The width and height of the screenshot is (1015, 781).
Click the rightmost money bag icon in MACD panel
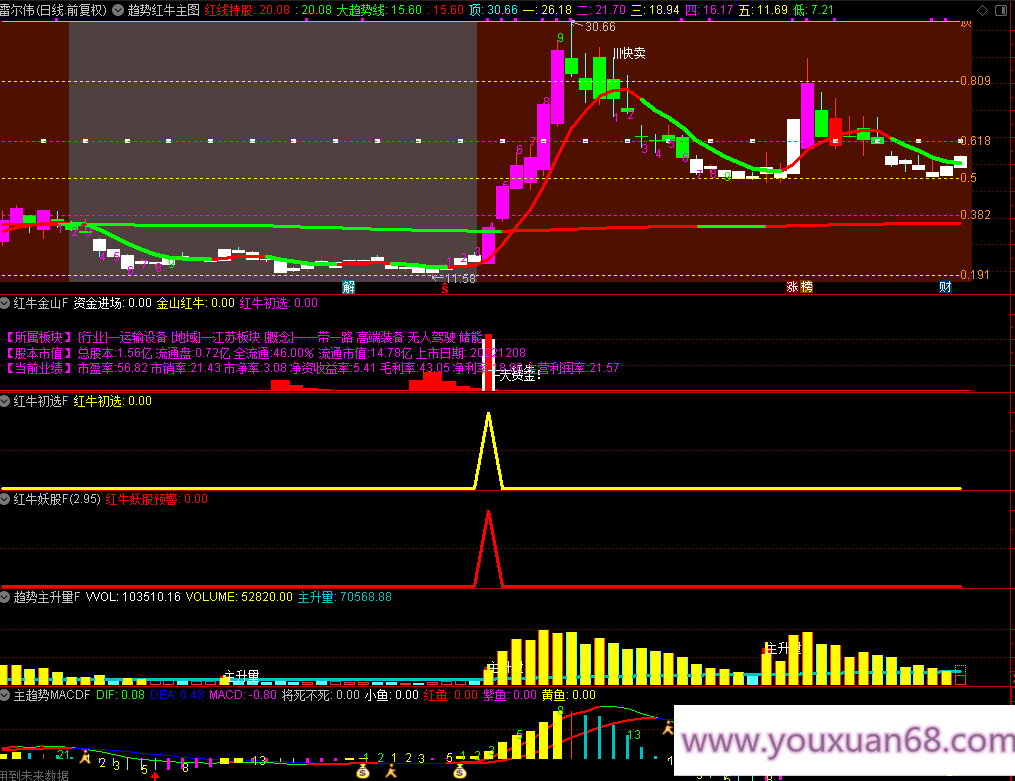(459, 771)
